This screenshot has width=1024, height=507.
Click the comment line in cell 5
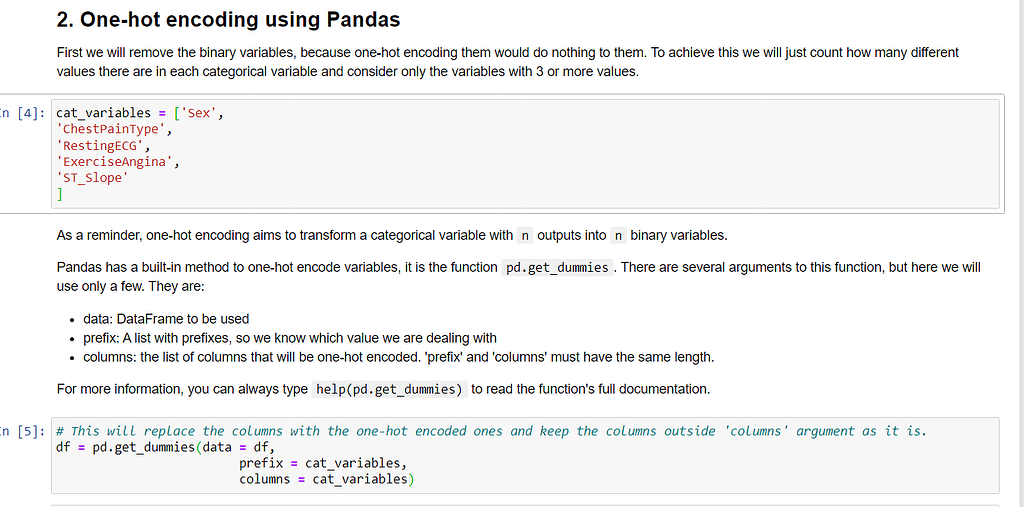click(x=491, y=431)
